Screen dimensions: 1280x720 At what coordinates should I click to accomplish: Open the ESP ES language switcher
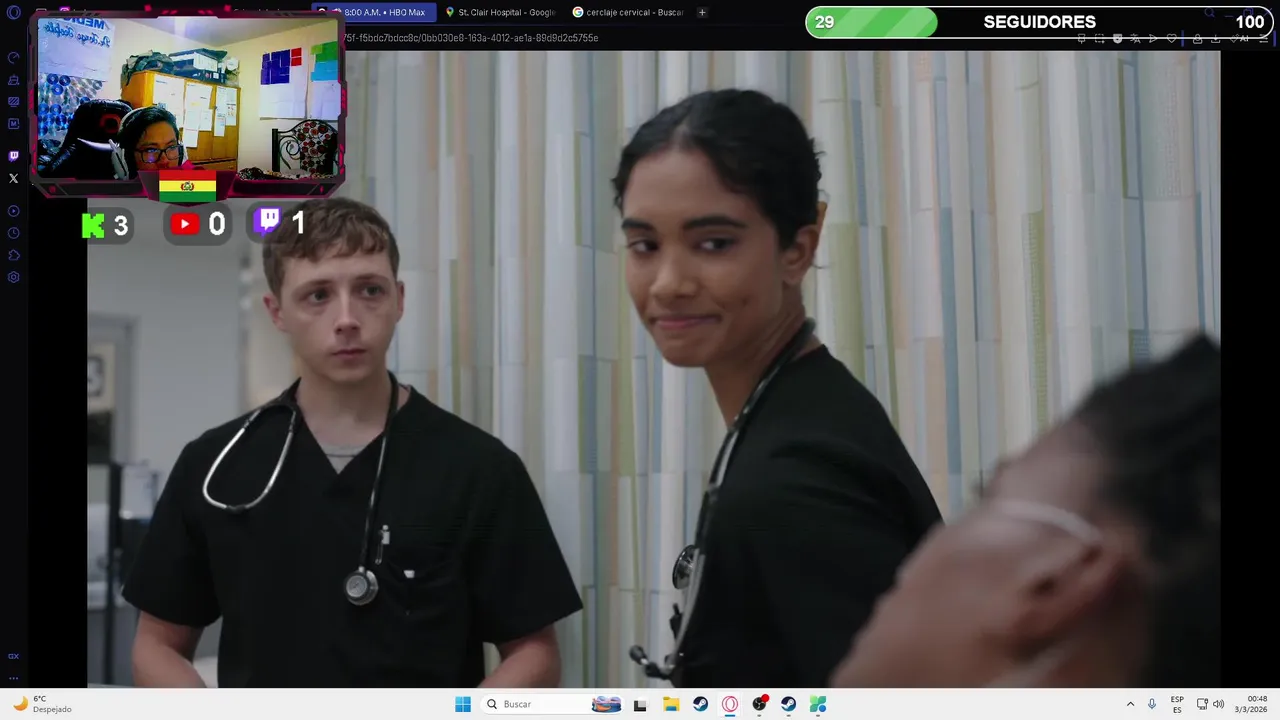click(1177, 704)
